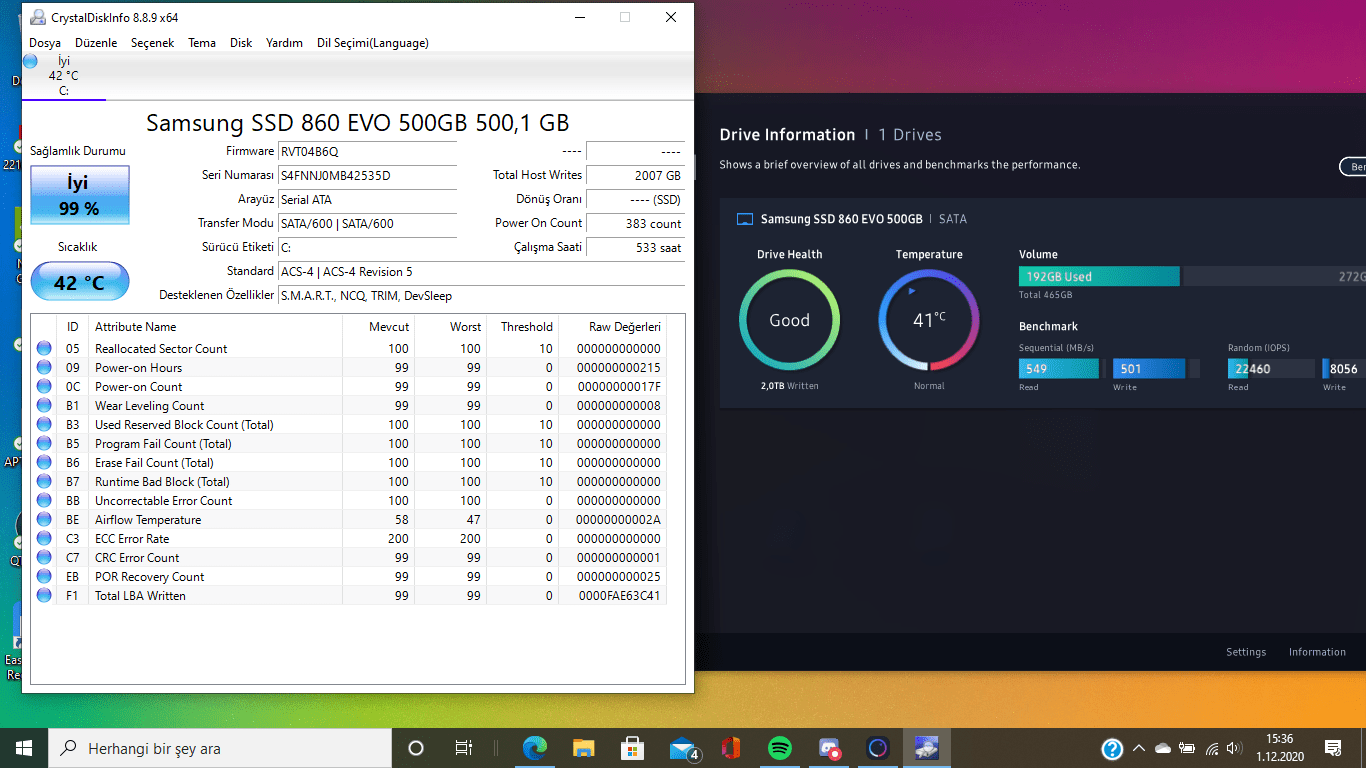
Task: Open the Dil Seçimi(Language) menu
Action: (x=373, y=43)
